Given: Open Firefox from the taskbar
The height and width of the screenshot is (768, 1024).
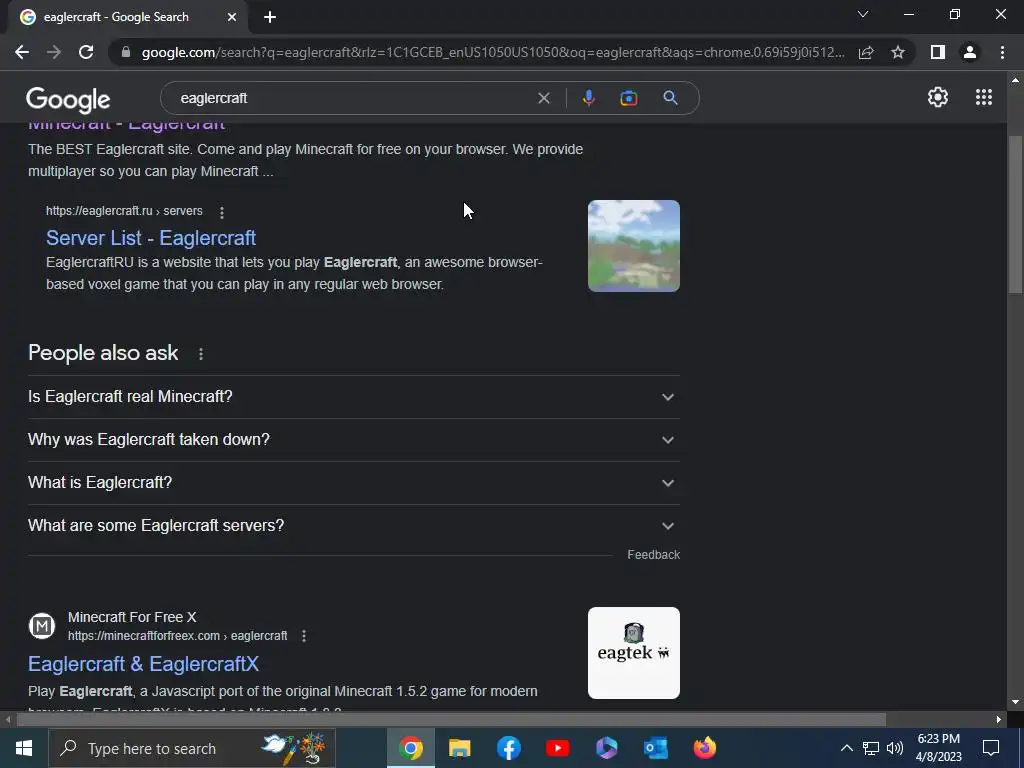Looking at the screenshot, I should click(705, 748).
